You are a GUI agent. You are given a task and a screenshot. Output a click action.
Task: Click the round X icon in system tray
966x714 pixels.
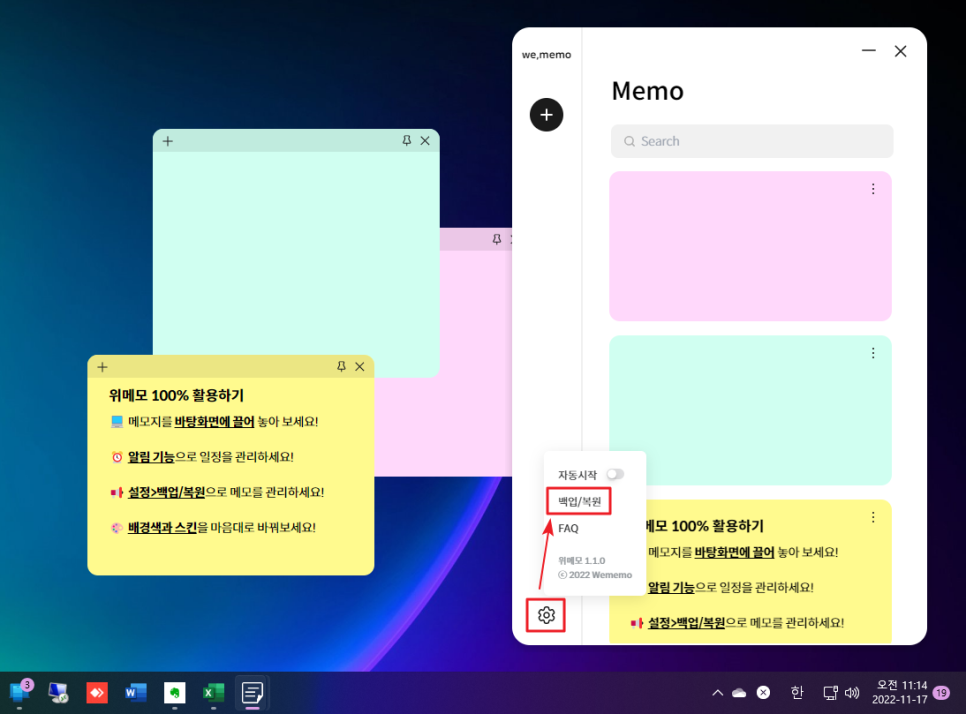pyautogui.click(x=763, y=693)
